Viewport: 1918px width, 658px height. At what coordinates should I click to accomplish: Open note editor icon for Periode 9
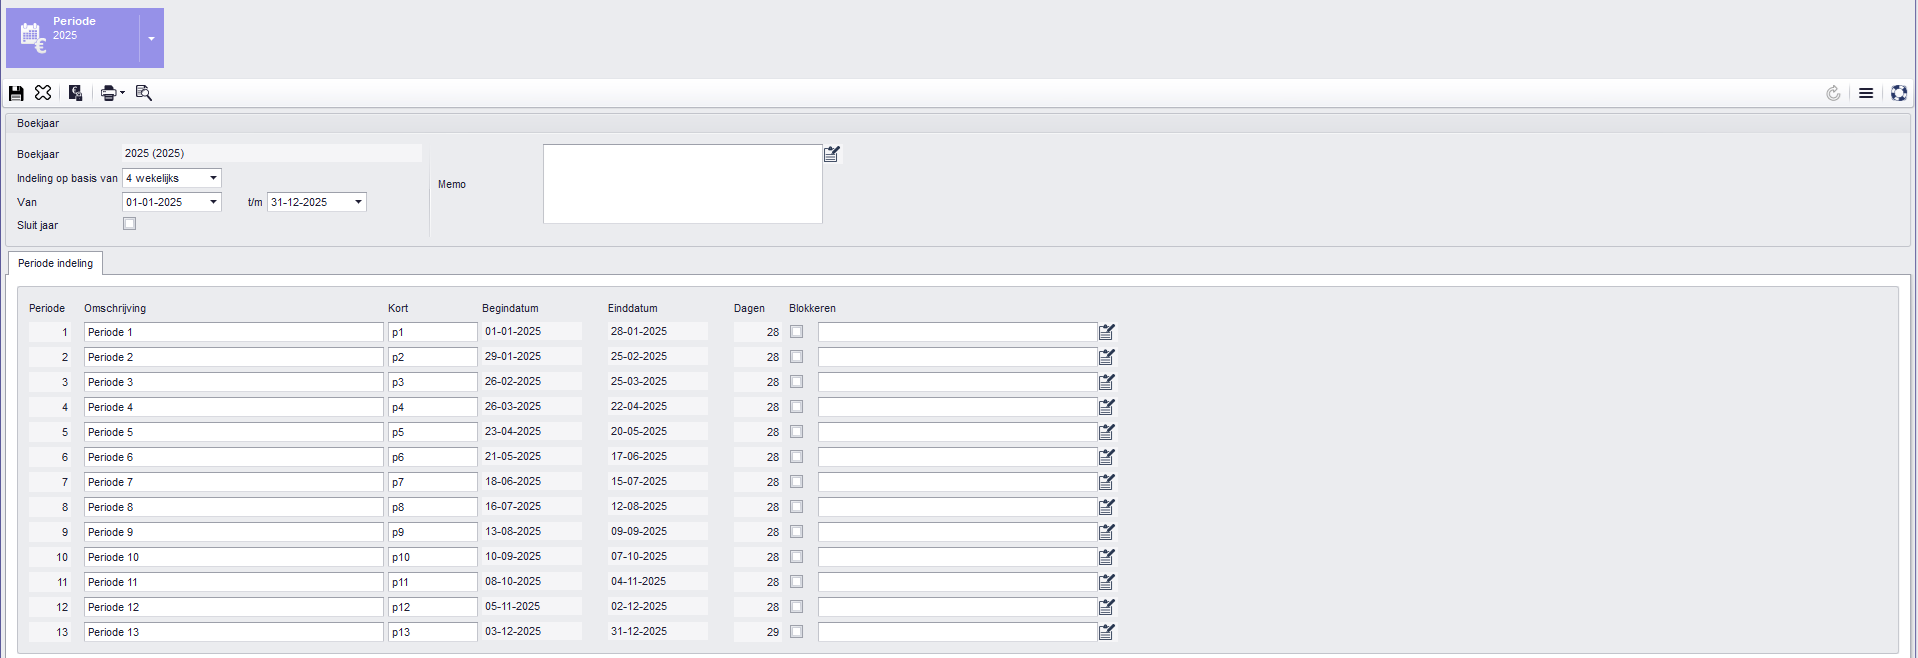(x=1107, y=532)
